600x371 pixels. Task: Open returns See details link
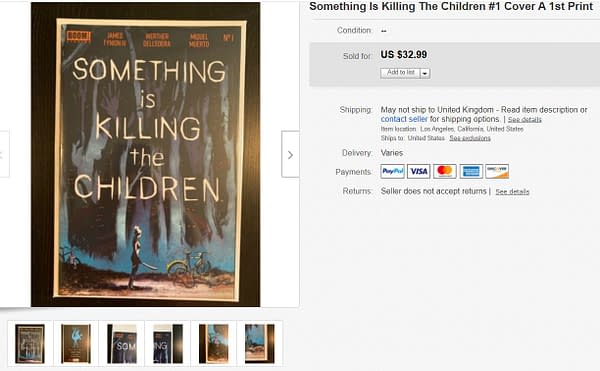[x=512, y=192]
